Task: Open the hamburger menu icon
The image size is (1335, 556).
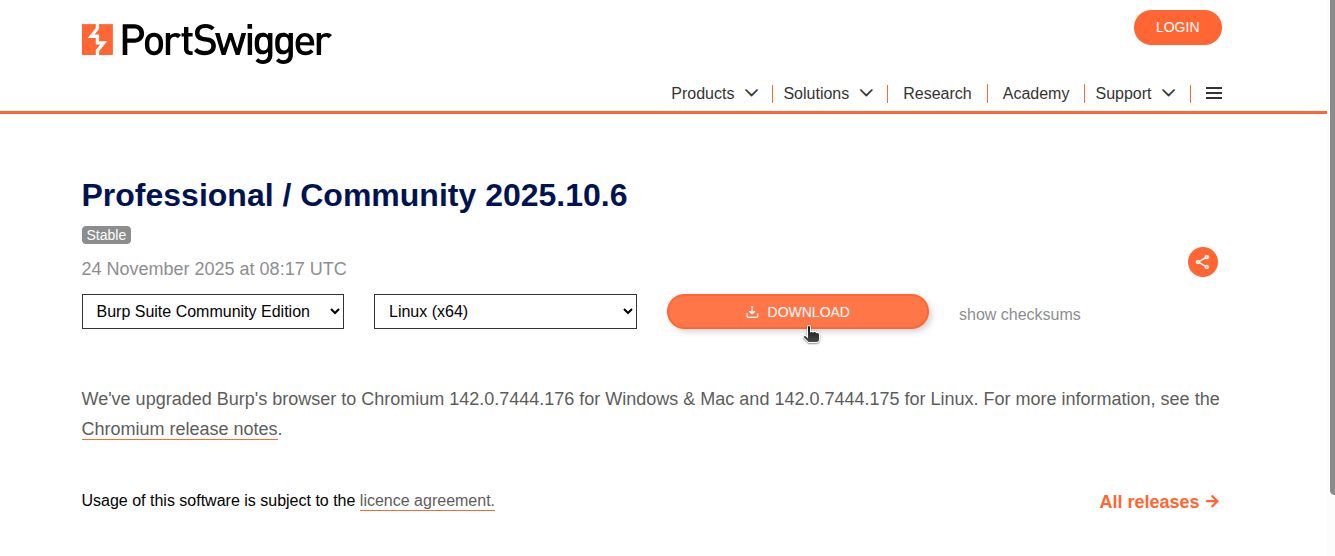Action: (1214, 93)
